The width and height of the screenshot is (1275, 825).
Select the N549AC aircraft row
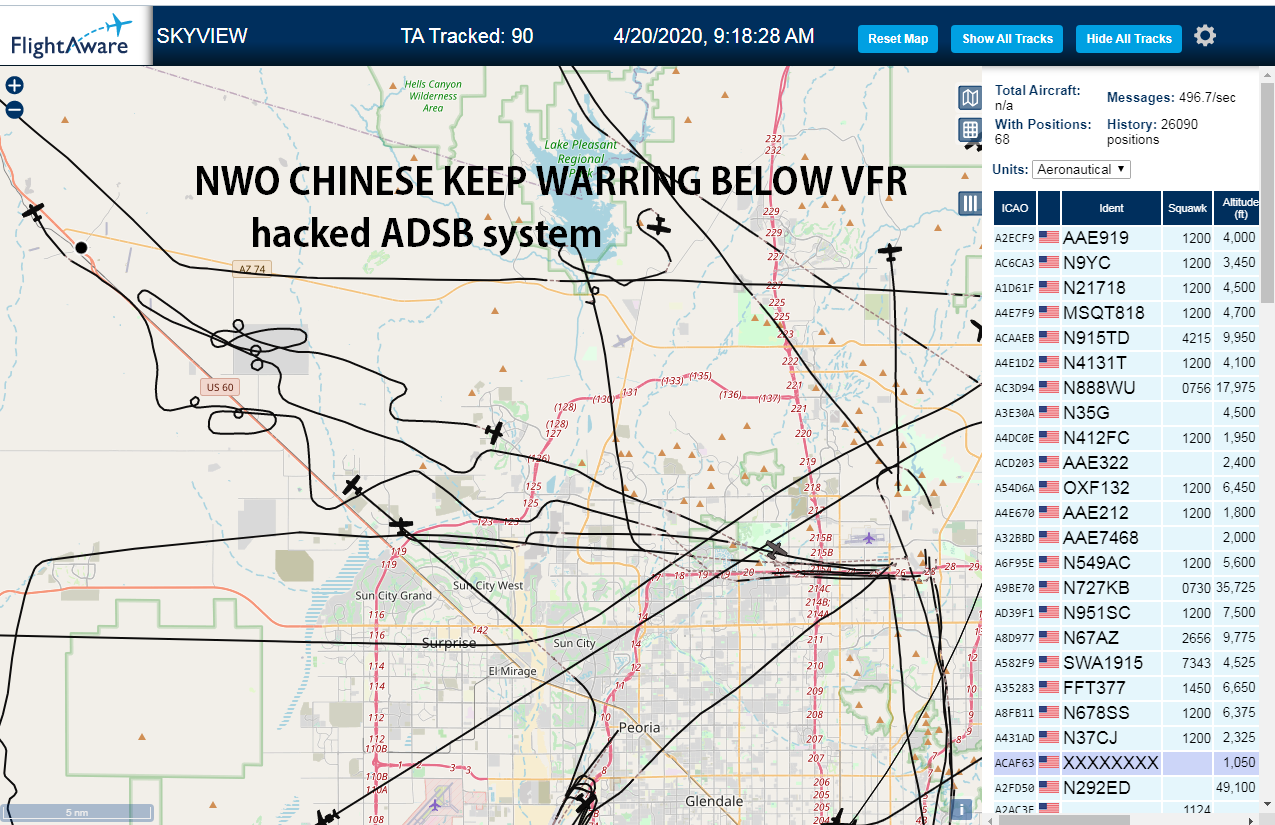click(1126, 563)
